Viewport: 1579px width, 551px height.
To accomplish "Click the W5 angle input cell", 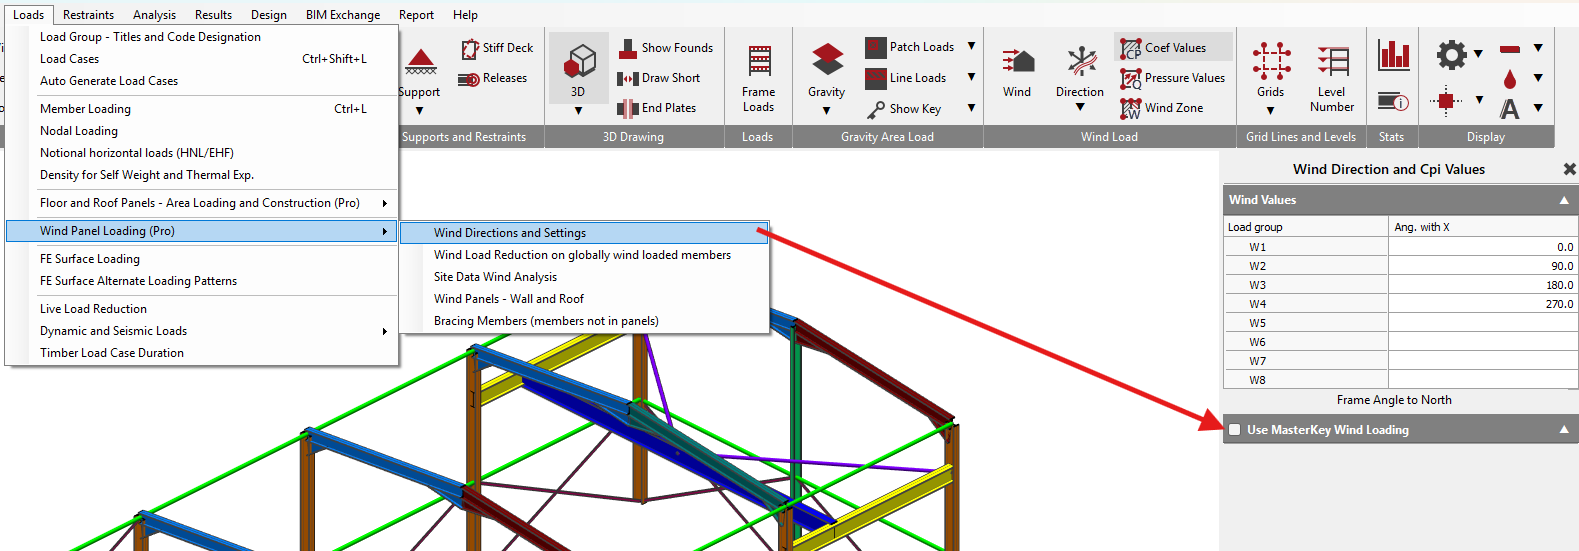I will coord(1483,323).
